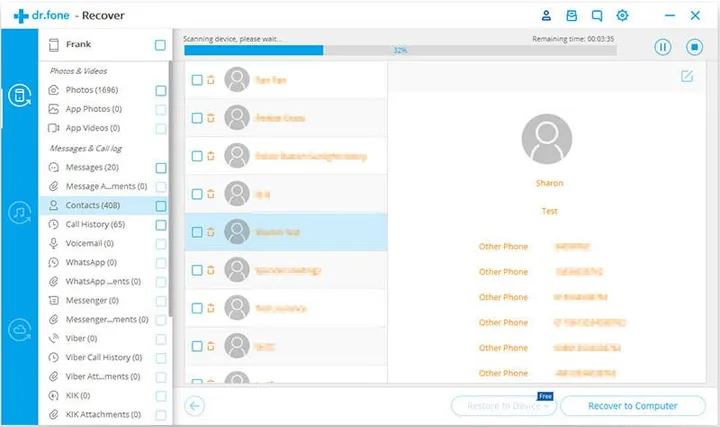Select Viber Attachments (0) item

click(103, 376)
